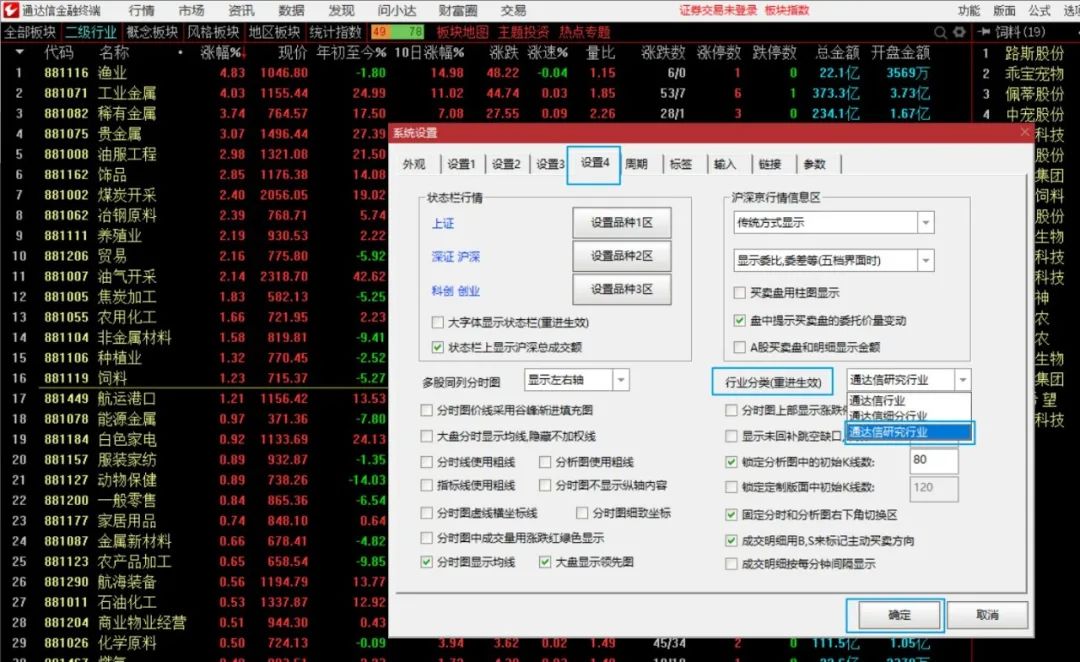Open the 功能 menu at top right
The image size is (1080, 662).
click(x=968, y=10)
